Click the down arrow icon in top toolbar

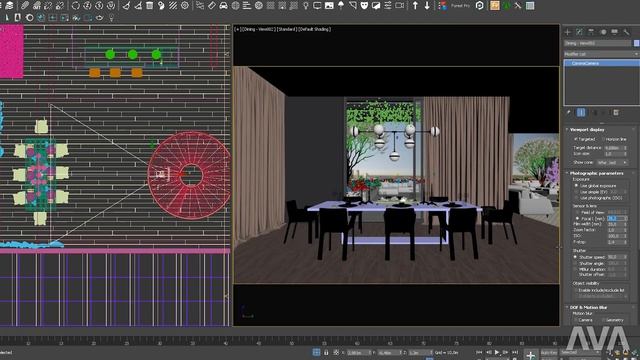click(427, 6)
